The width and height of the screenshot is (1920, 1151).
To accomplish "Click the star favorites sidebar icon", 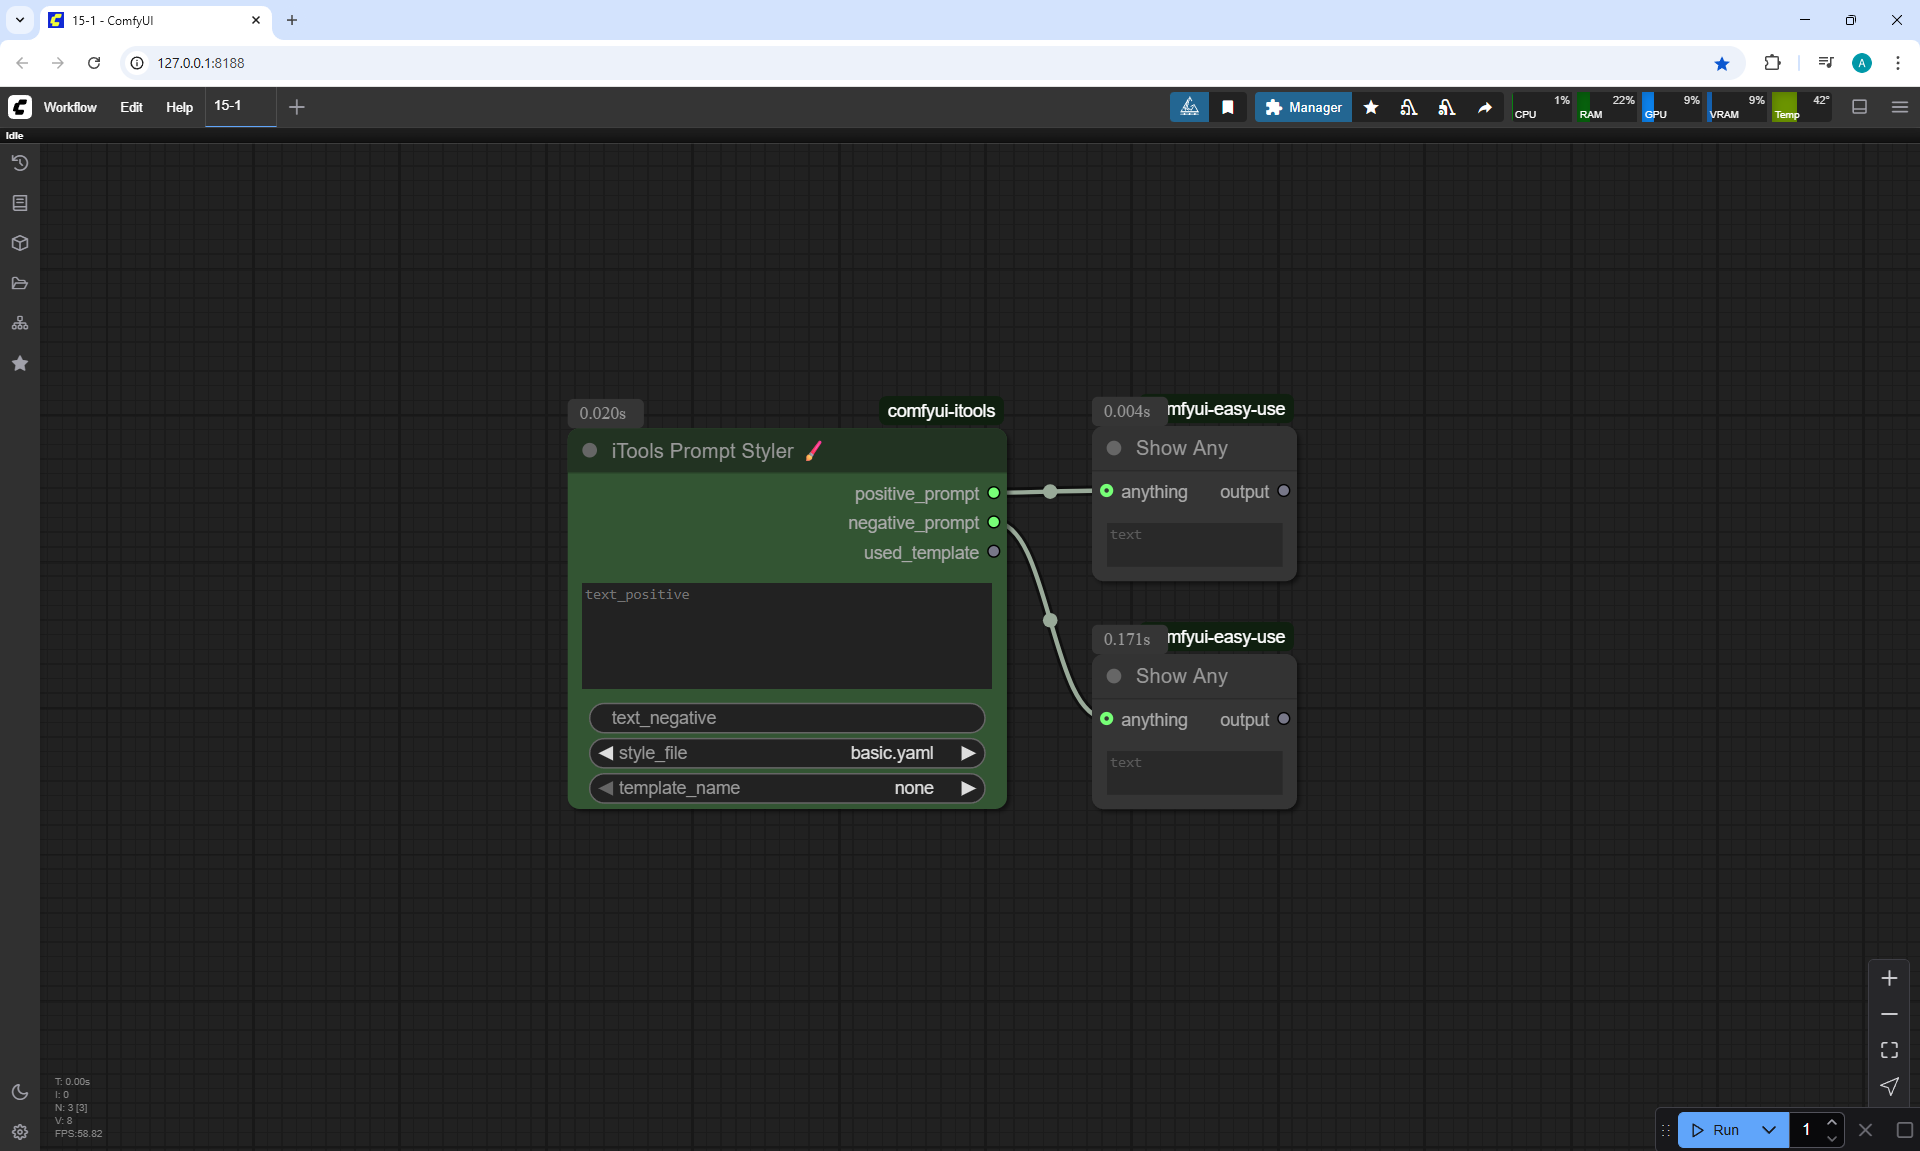I will [20, 363].
